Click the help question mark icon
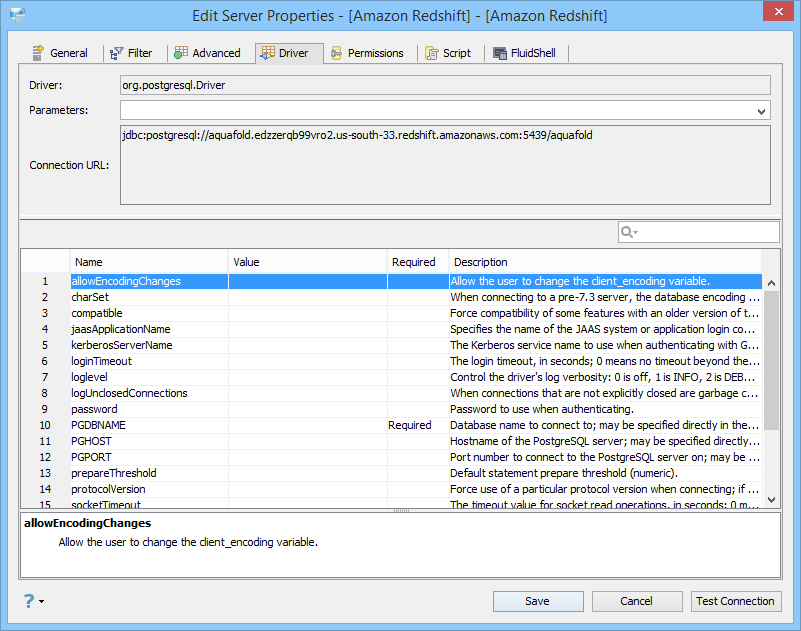Image resolution: width=801 pixels, height=631 pixels. point(29,601)
